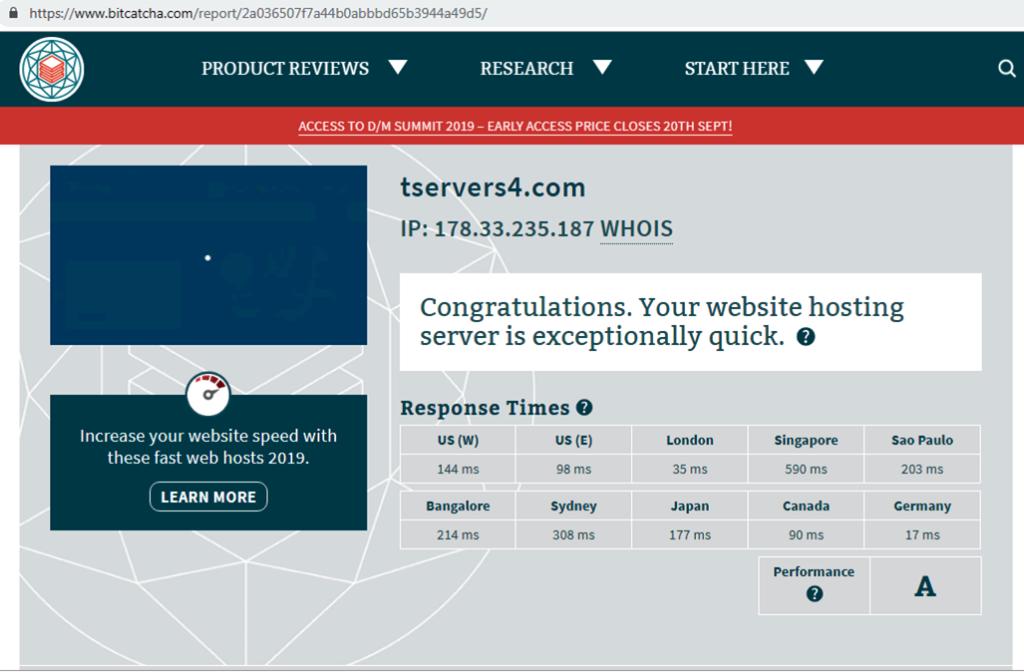Image resolution: width=1024 pixels, height=672 pixels.
Task: Select the 'Germany' column header
Action: (922, 506)
